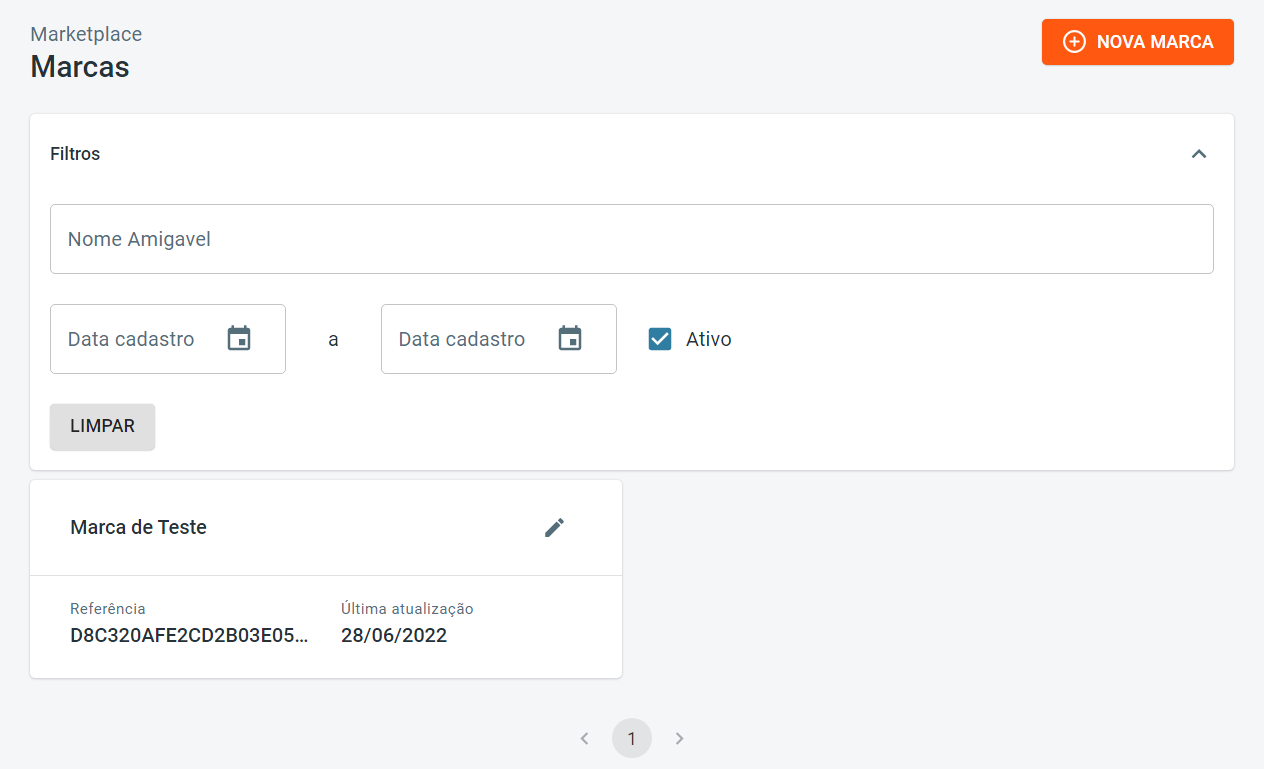Go to the previous page of results

click(585, 739)
